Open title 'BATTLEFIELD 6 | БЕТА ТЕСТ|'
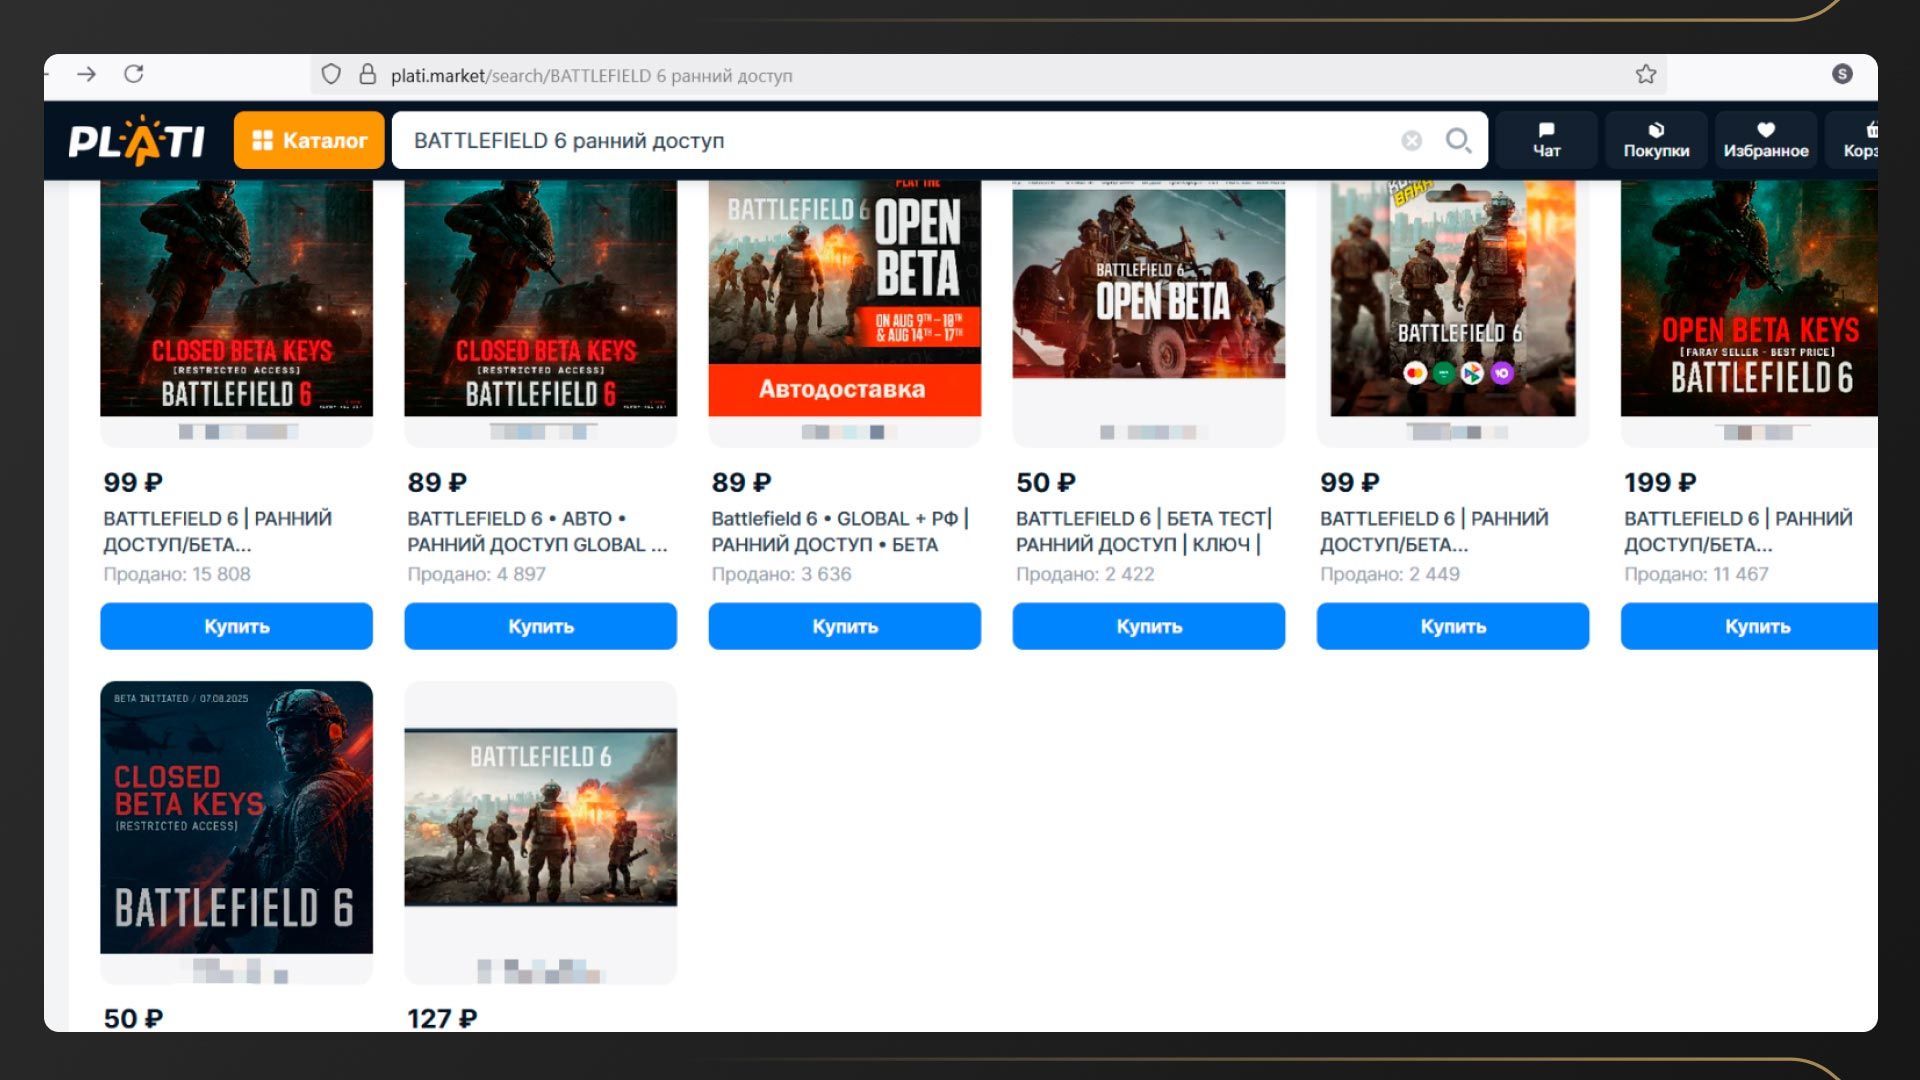The image size is (1920, 1080). pyautogui.click(x=1144, y=531)
